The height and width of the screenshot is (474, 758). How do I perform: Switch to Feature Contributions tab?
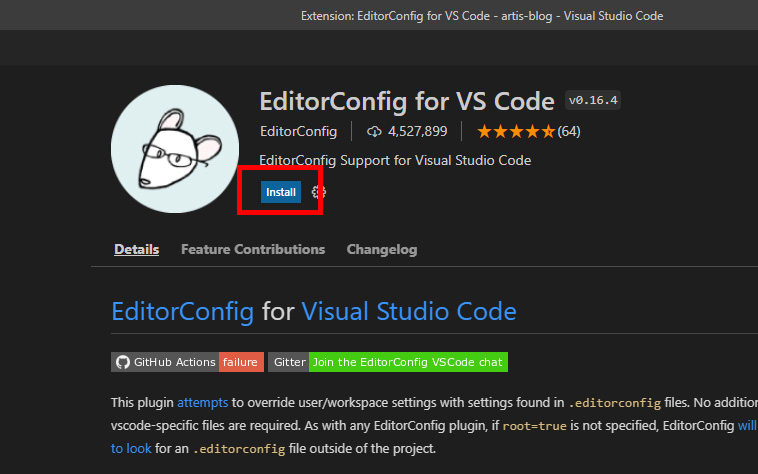coord(253,249)
